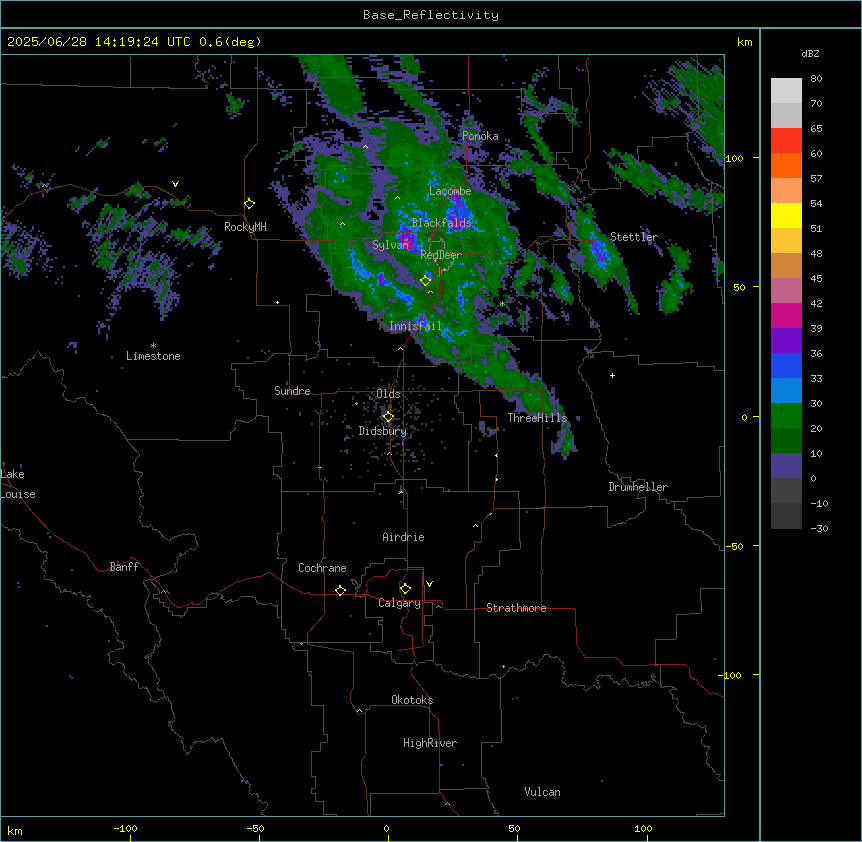Image resolution: width=862 pixels, height=842 pixels.
Task: Click the Innisfail city label
Action: [416, 326]
